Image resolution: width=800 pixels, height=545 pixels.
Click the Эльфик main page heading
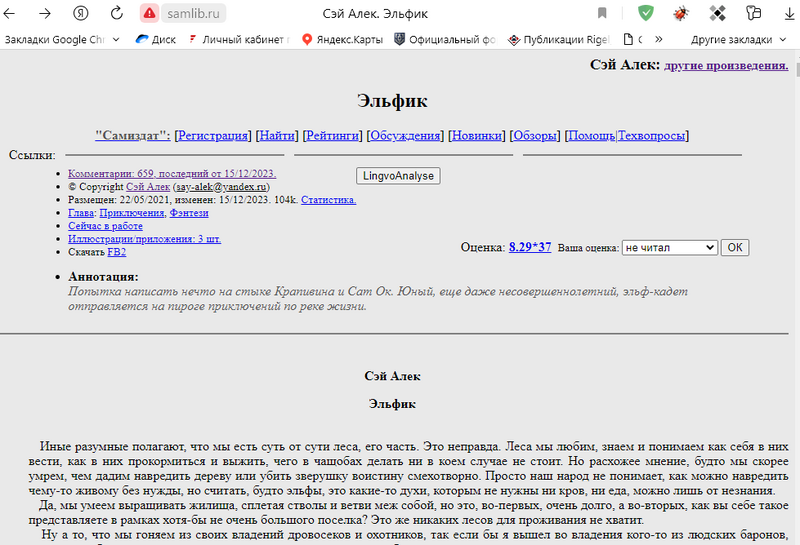click(x=392, y=101)
